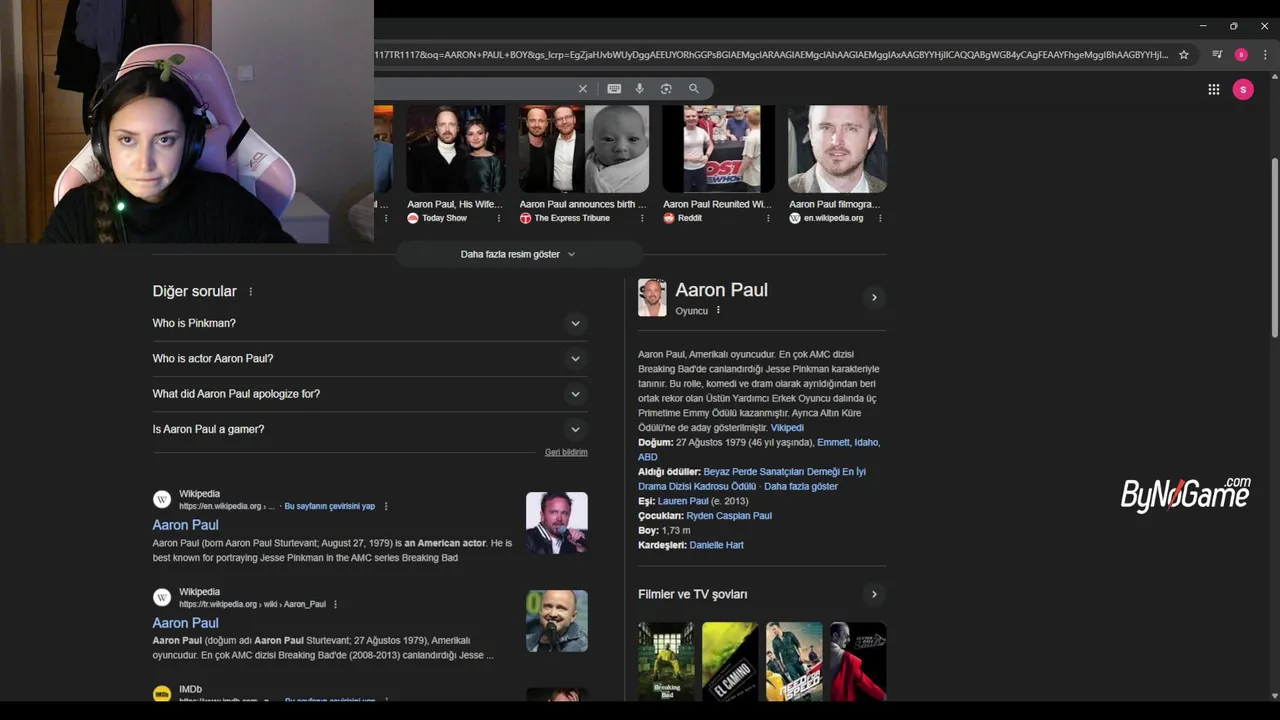Image resolution: width=1280 pixels, height=720 pixels.
Task: Open Chrome profile avatar in the toolbar
Action: [x=1241, y=55]
